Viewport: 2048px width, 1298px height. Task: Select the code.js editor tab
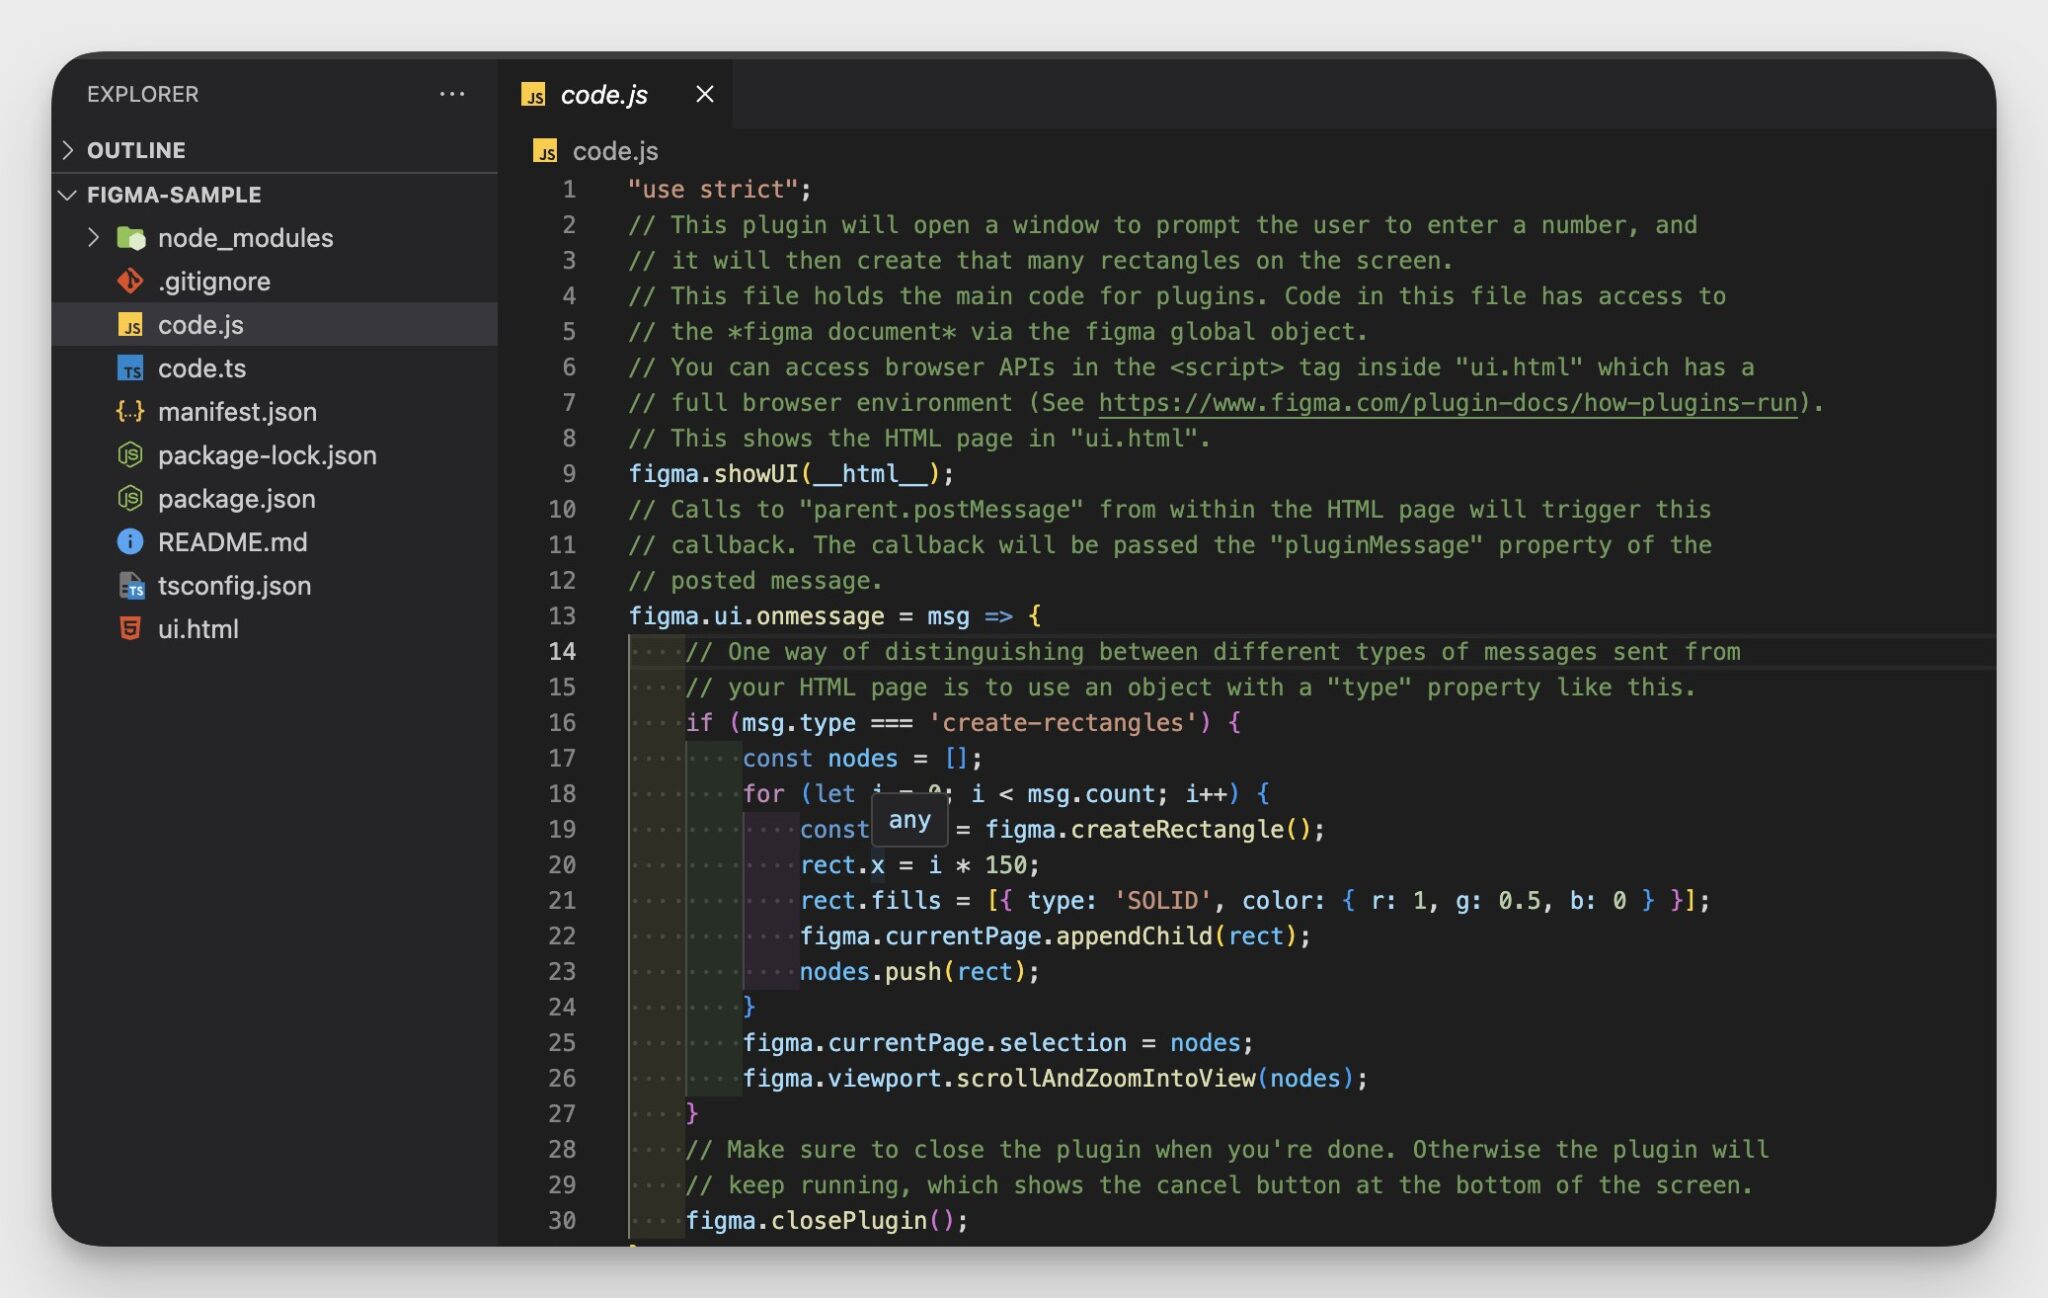[x=603, y=94]
